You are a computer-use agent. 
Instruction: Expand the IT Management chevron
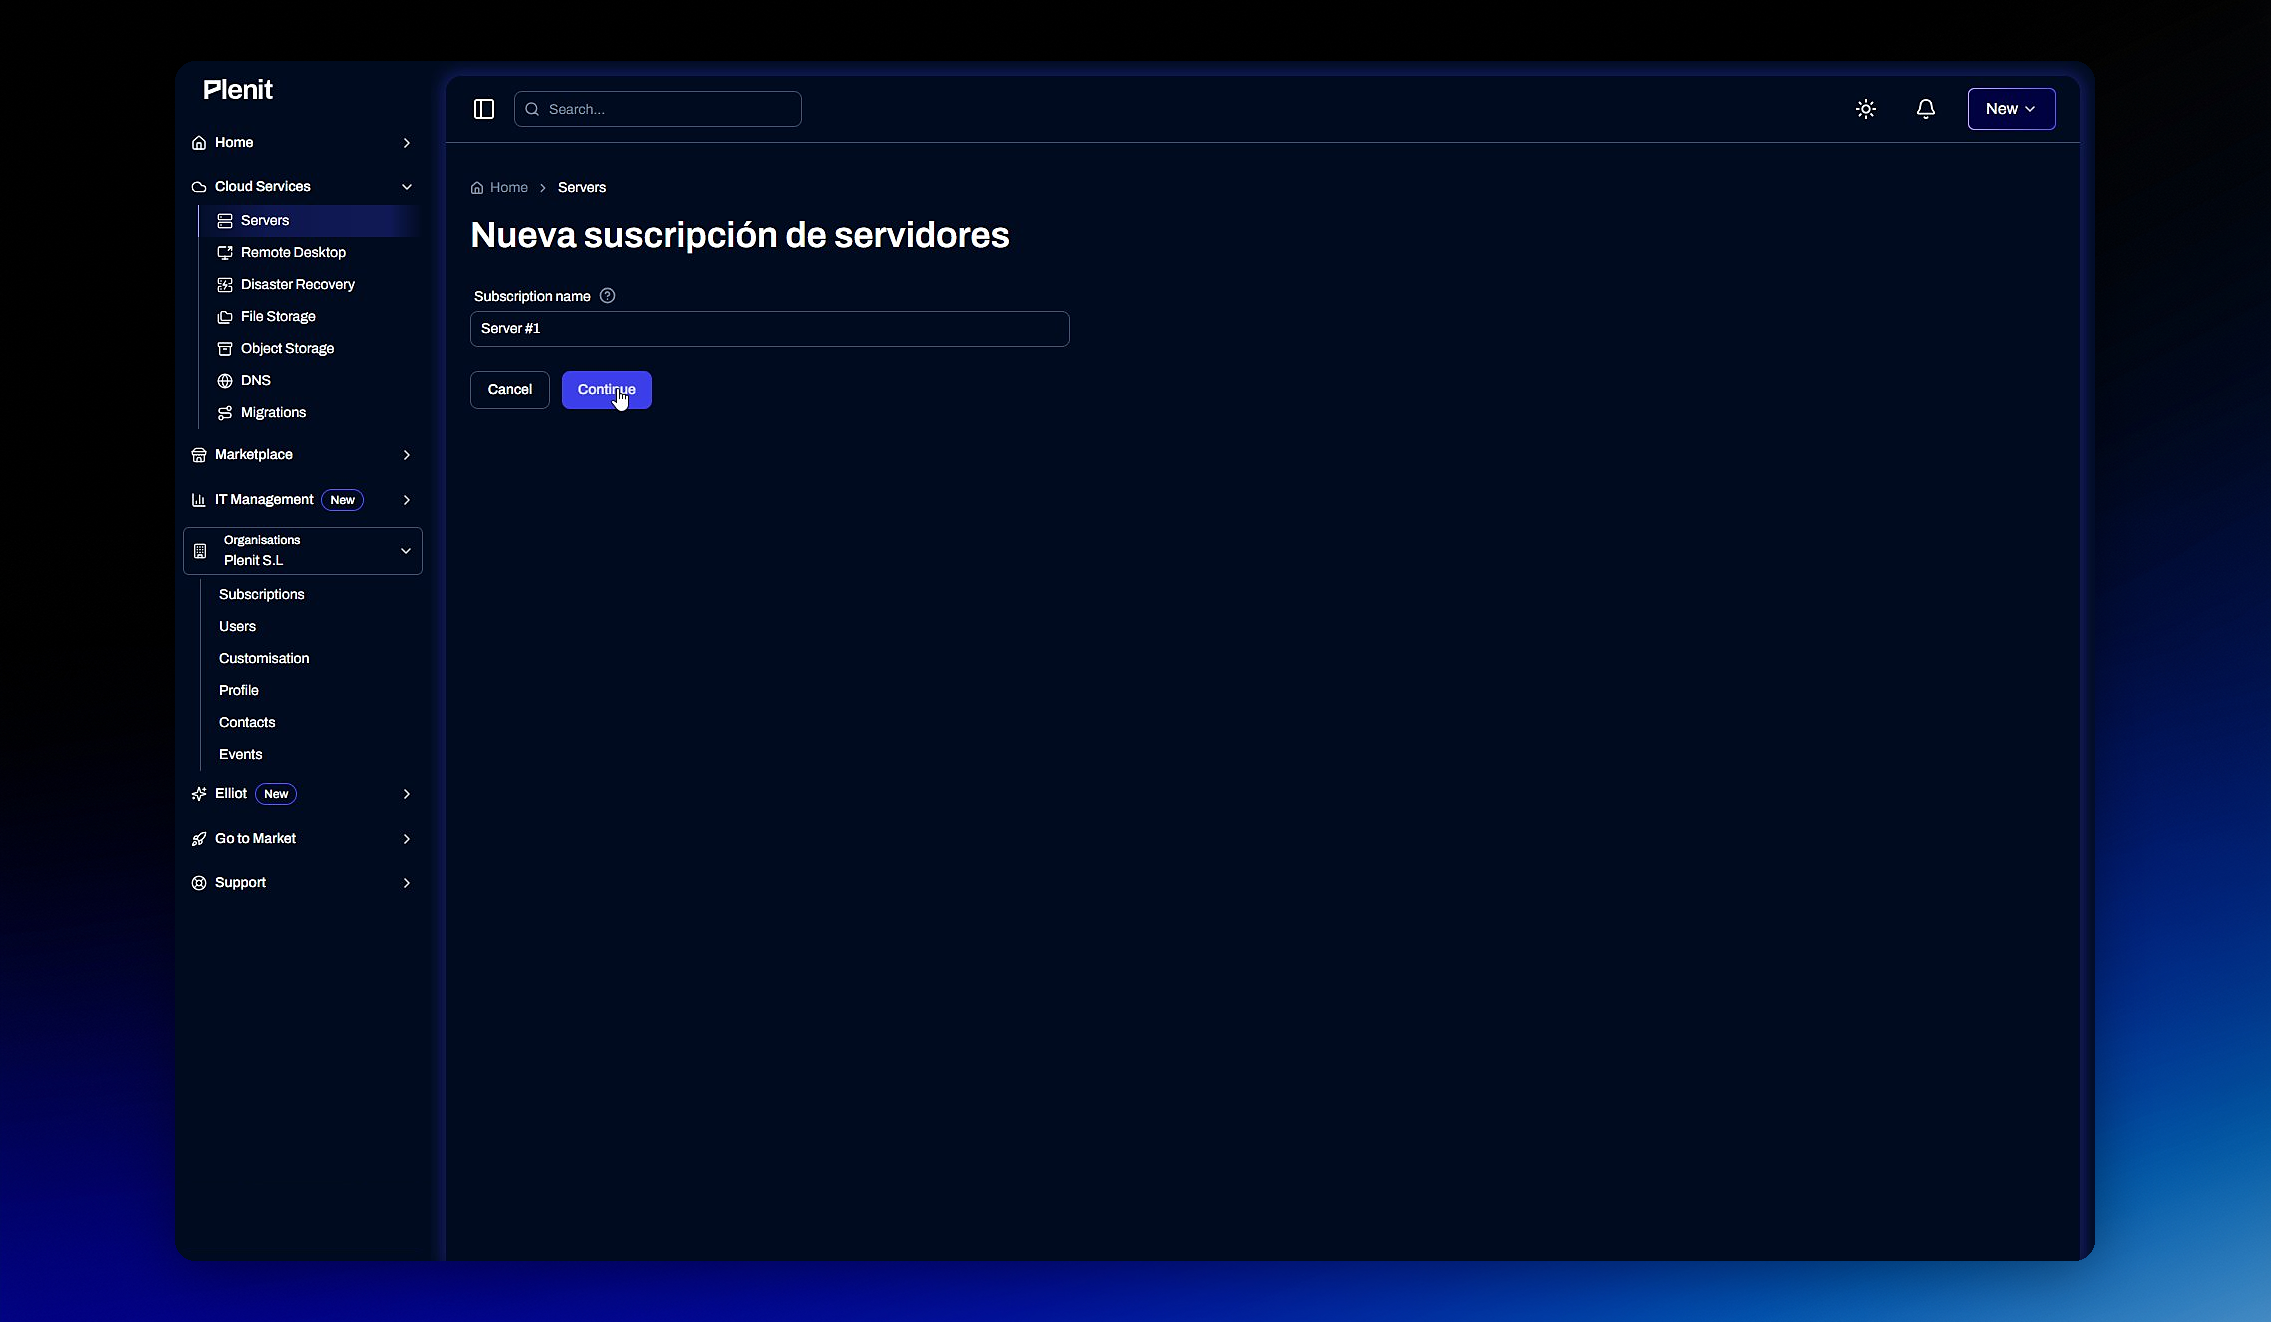point(407,500)
